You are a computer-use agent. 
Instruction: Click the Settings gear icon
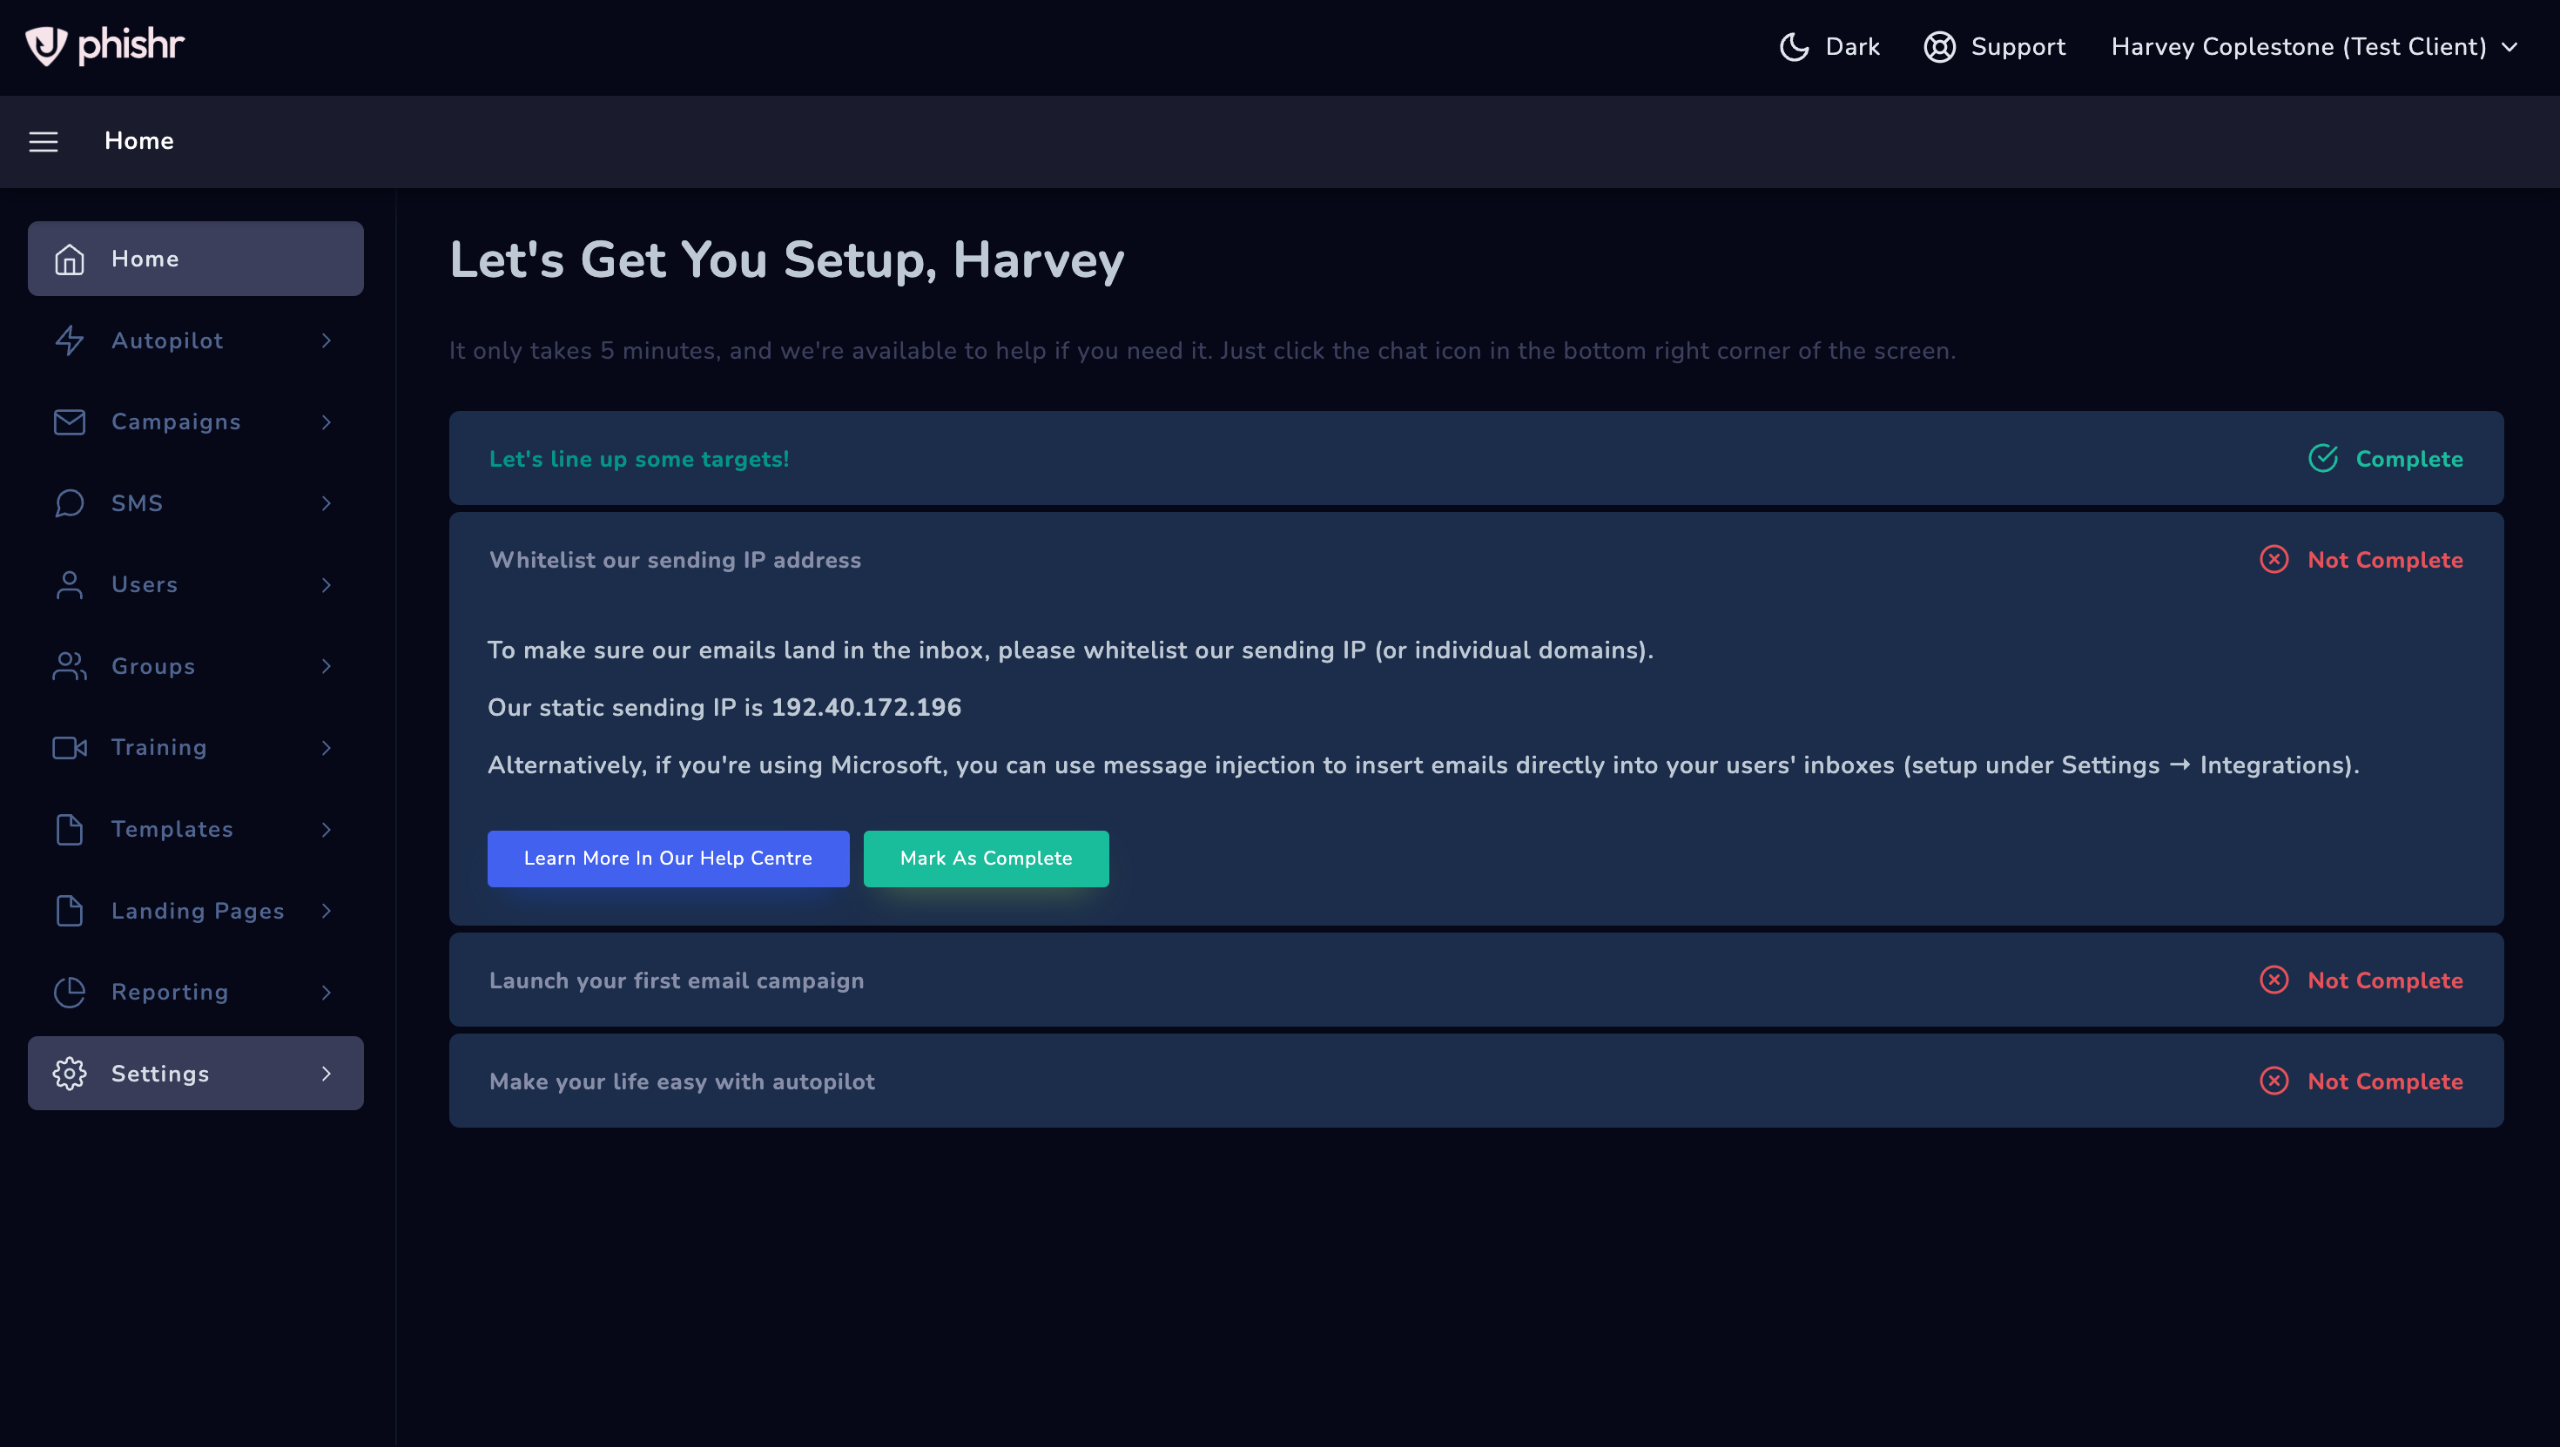tap(69, 1073)
